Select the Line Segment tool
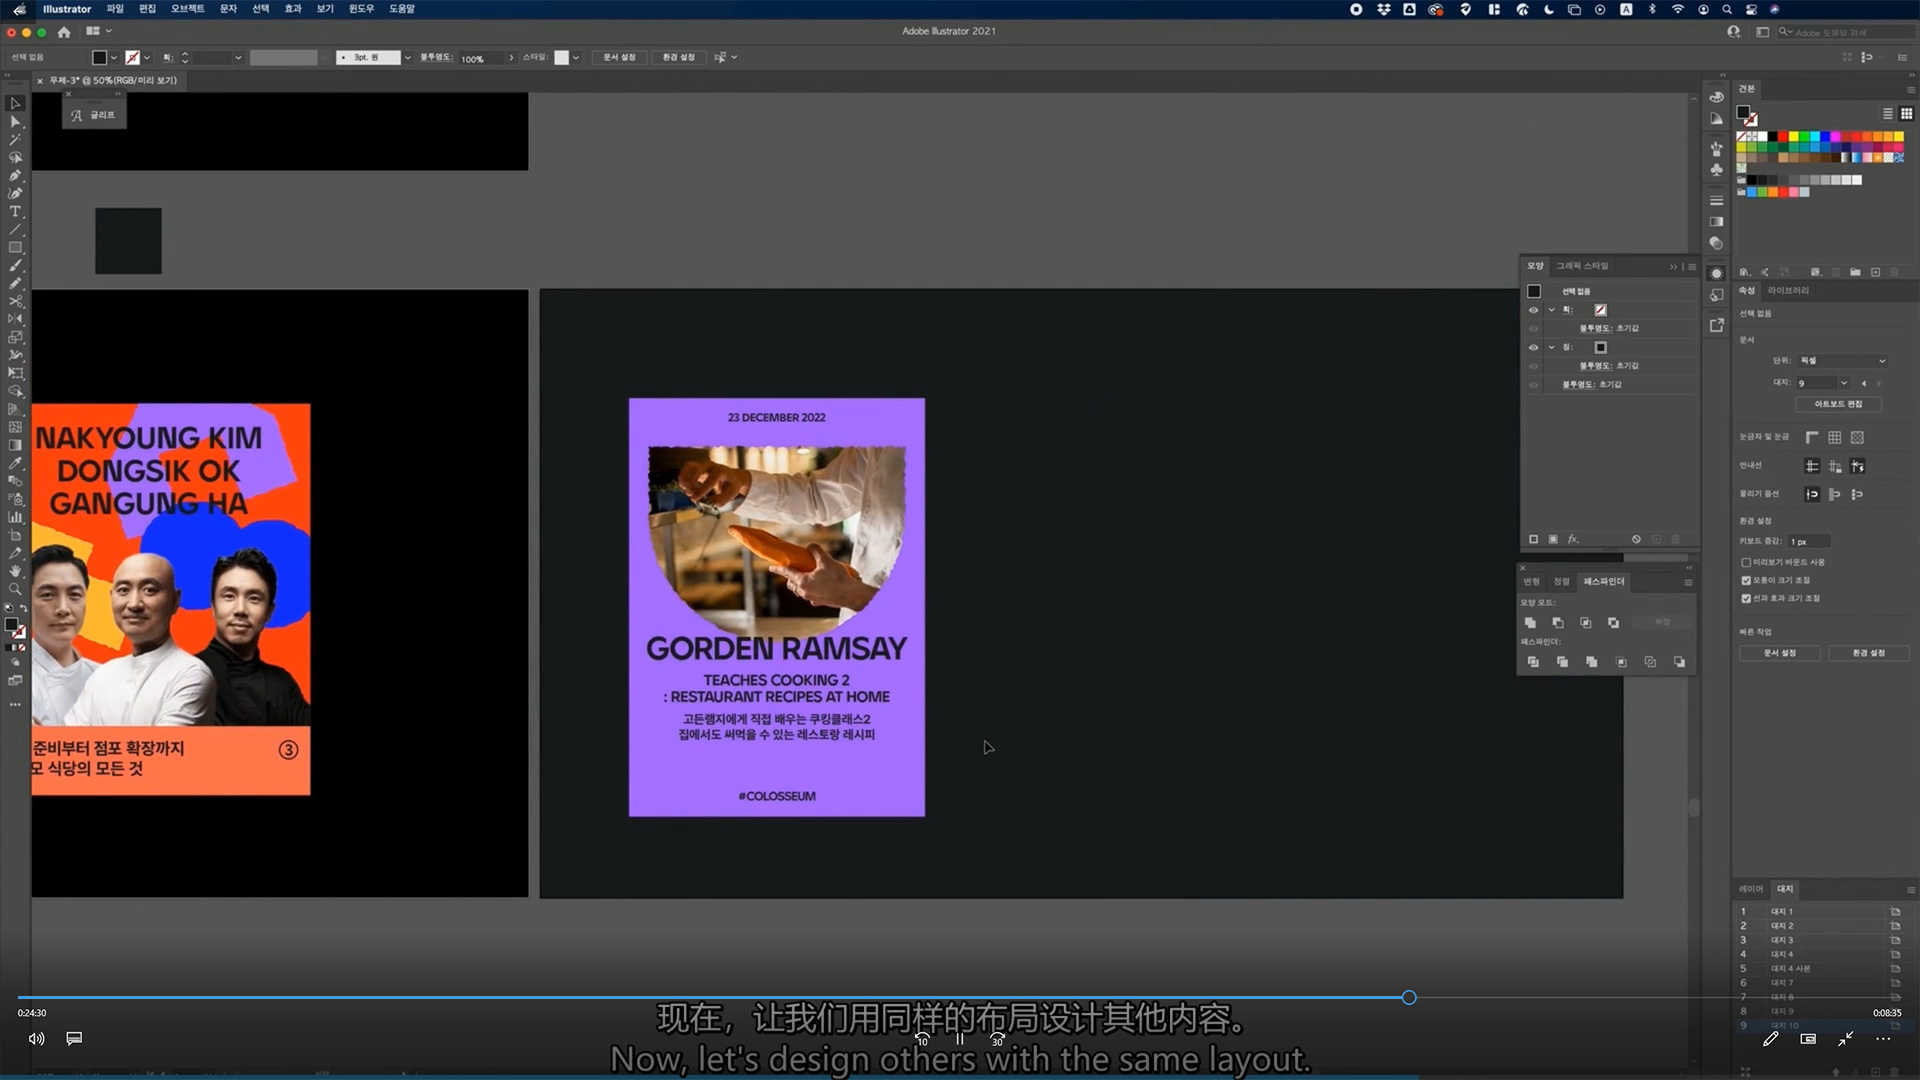The height and width of the screenshot is (1080, 1920). [15, 229]
